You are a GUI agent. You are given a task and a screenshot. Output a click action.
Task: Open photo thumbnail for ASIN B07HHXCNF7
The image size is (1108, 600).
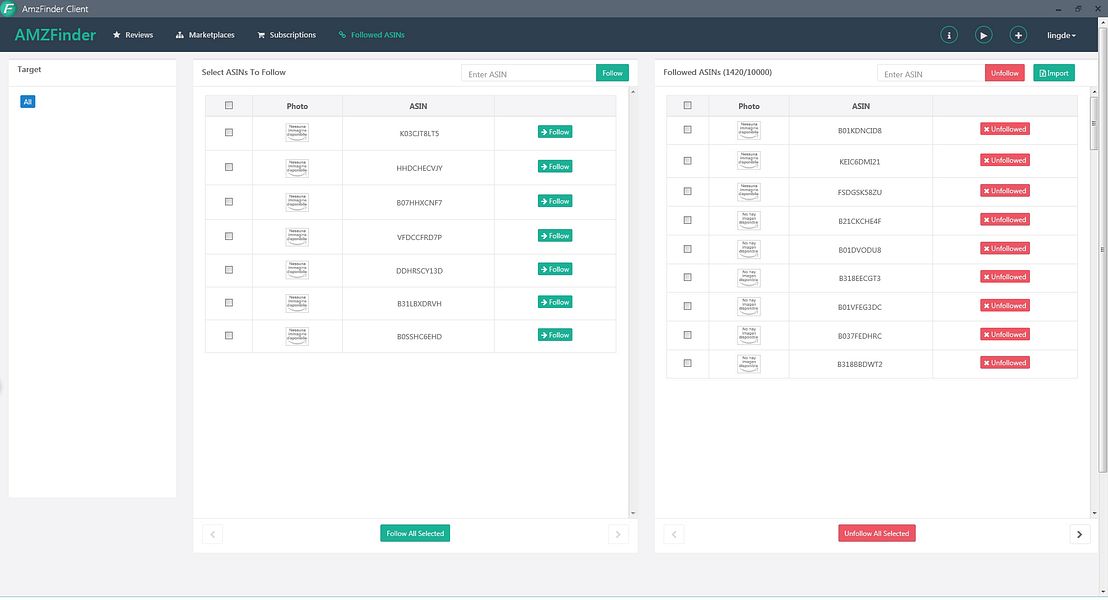(x=297, y=202)
